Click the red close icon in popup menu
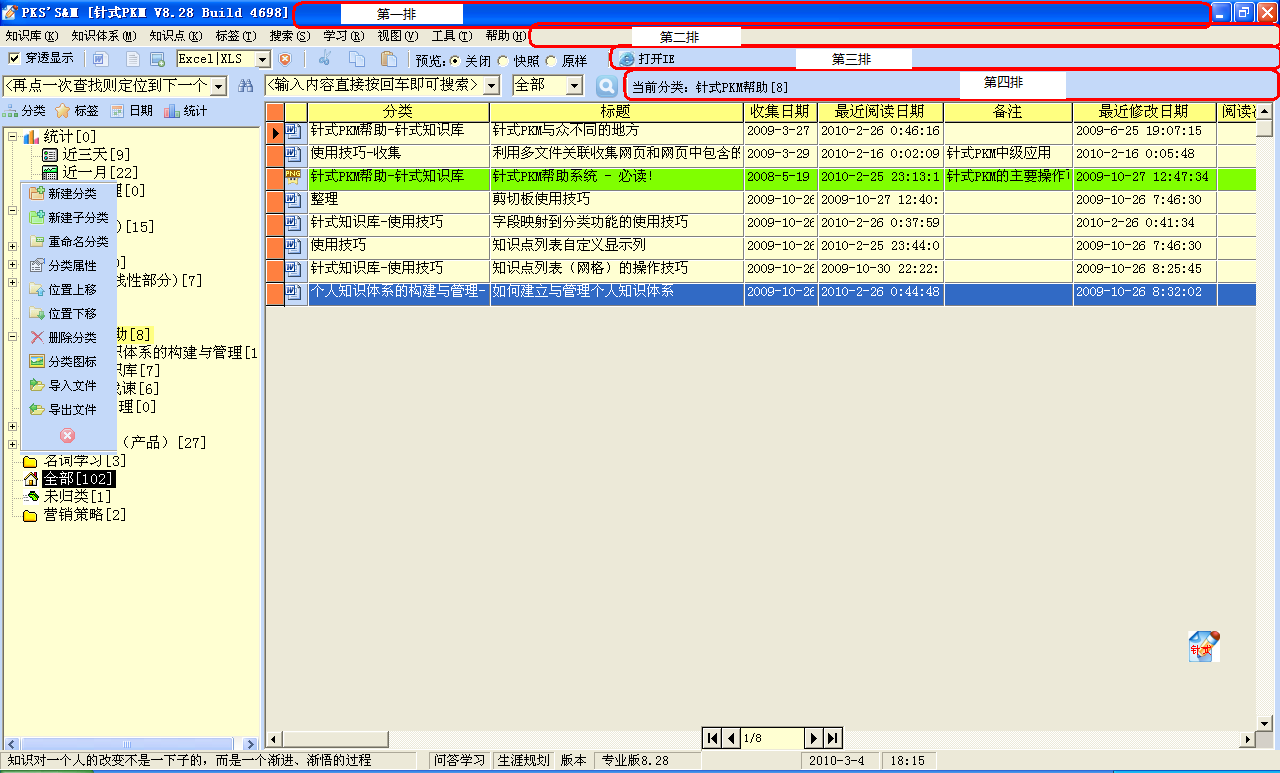 click(68, 435)
